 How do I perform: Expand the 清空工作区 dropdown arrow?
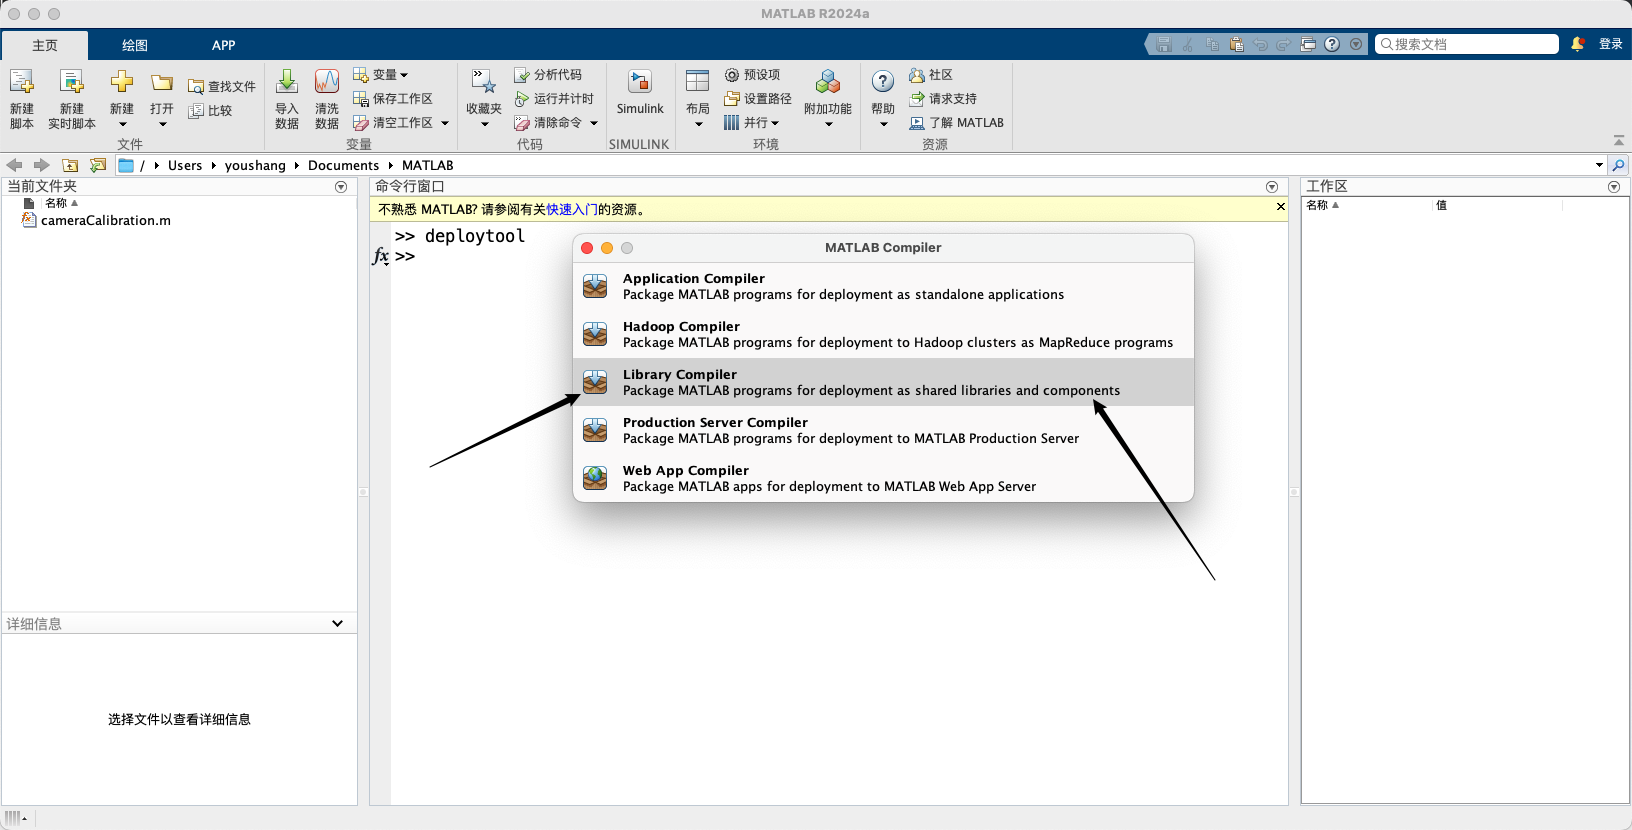(445, 123)
